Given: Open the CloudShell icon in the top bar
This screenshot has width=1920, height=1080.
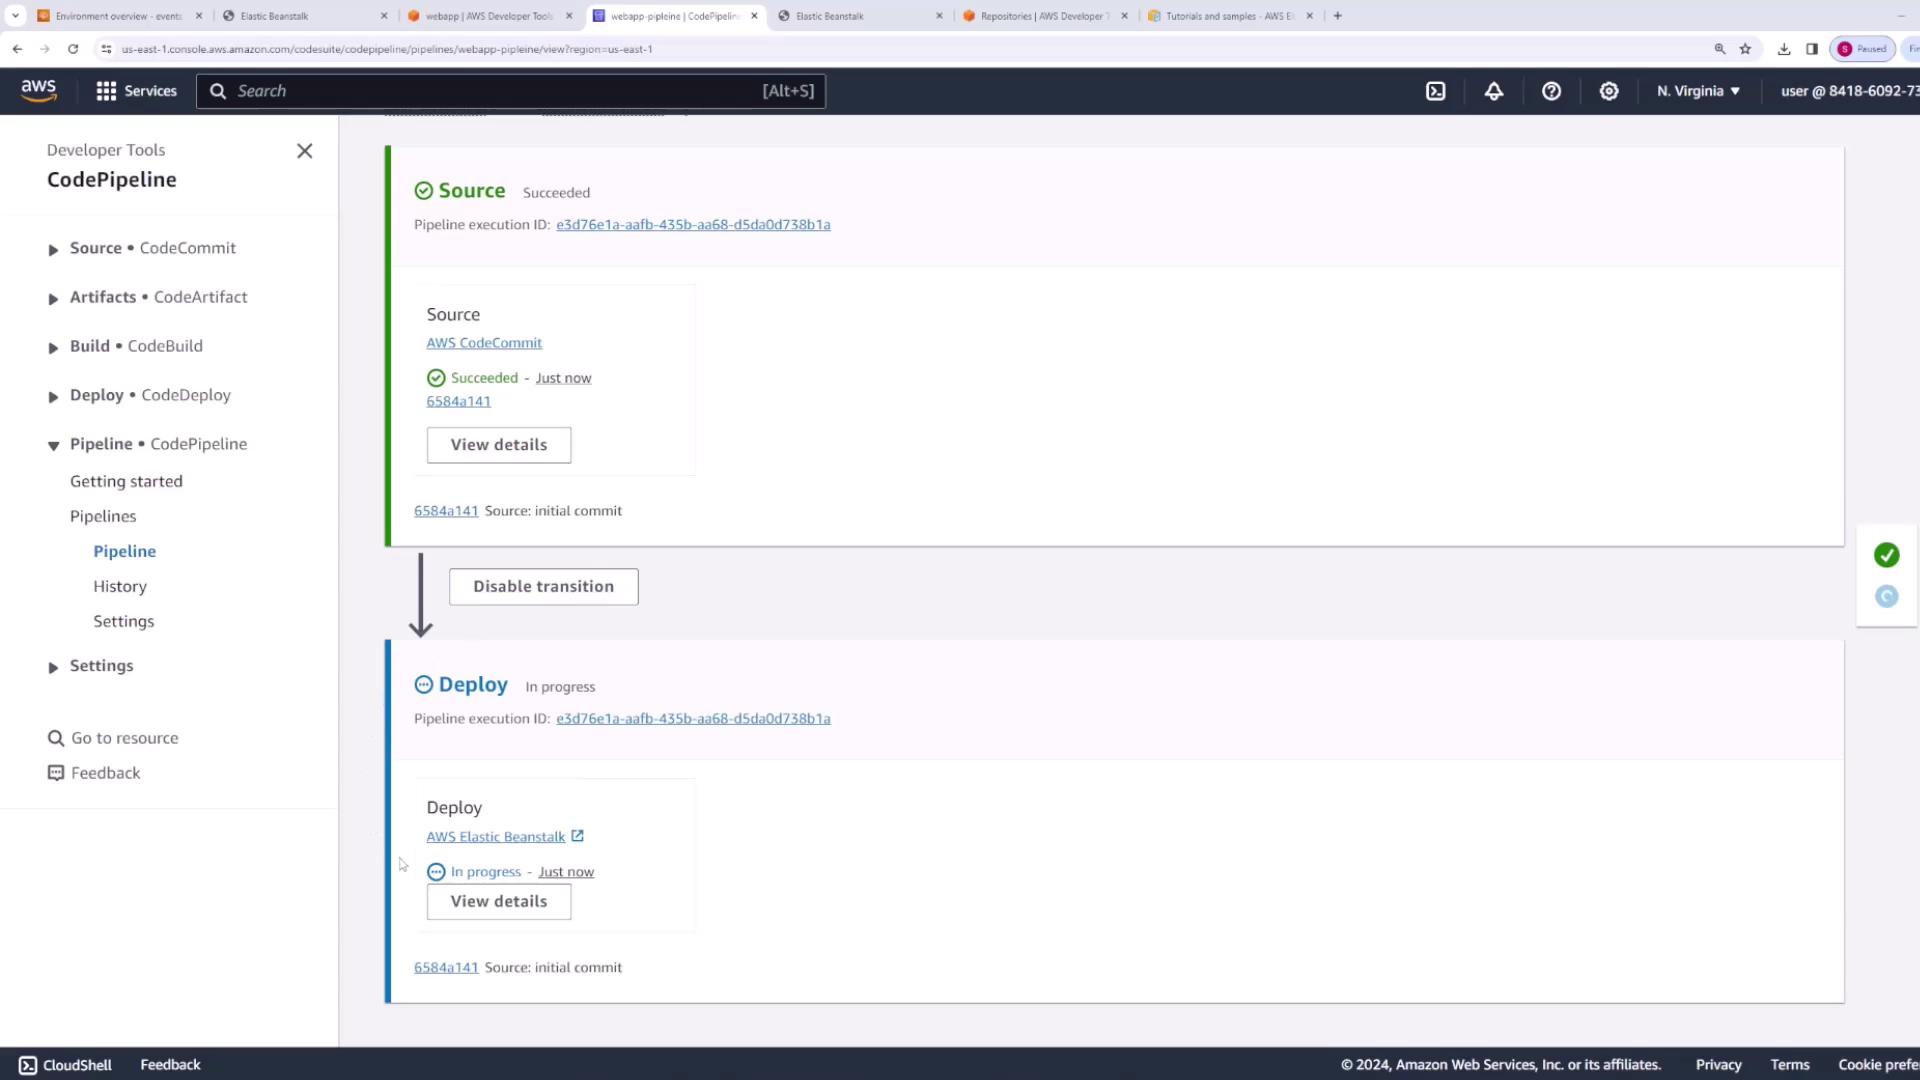Looking at the screenshot, I should [x=1435, y=91].
